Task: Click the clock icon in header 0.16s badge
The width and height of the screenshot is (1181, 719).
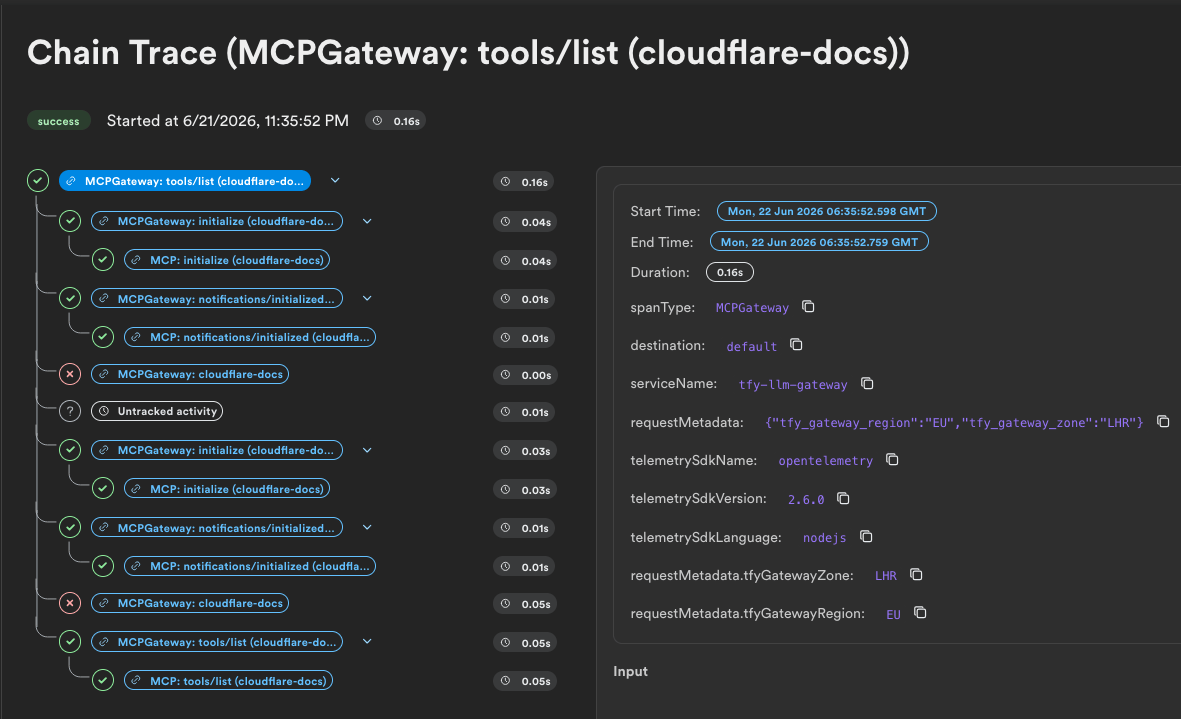Action: pos(378,120)
